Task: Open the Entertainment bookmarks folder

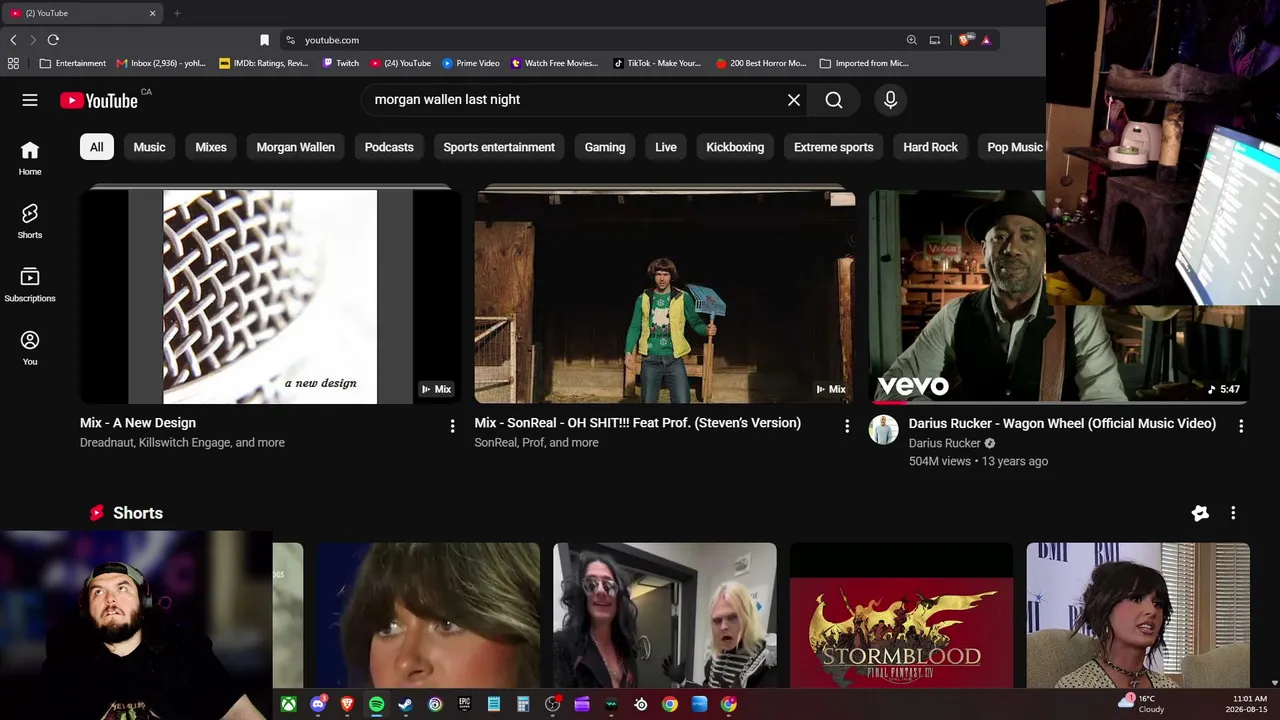Action: coord(72,63)
